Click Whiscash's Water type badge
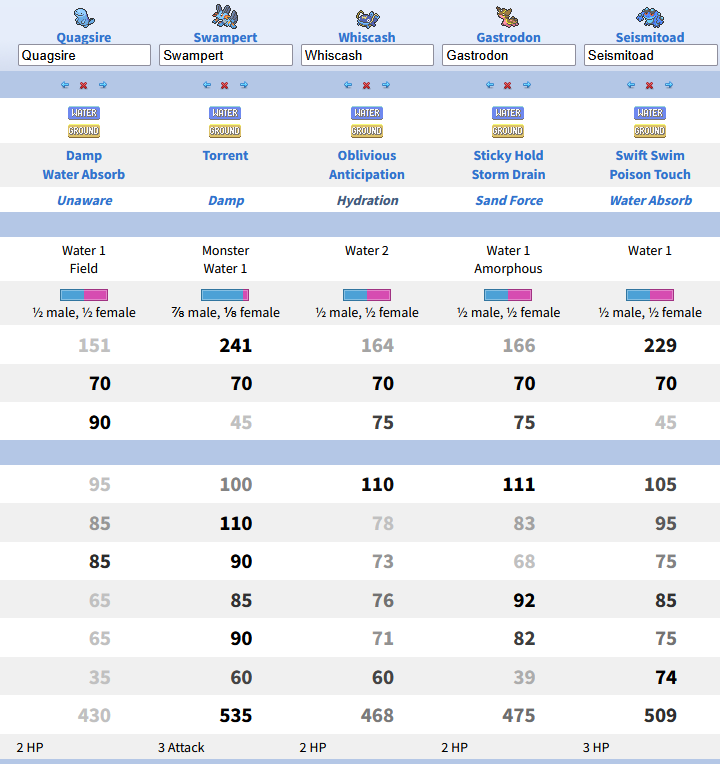The height and width of the screenshot is (764, 720). 367,113
